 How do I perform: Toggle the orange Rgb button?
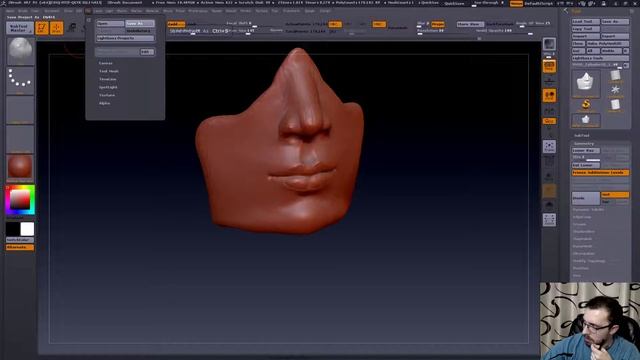click(379, 24)
